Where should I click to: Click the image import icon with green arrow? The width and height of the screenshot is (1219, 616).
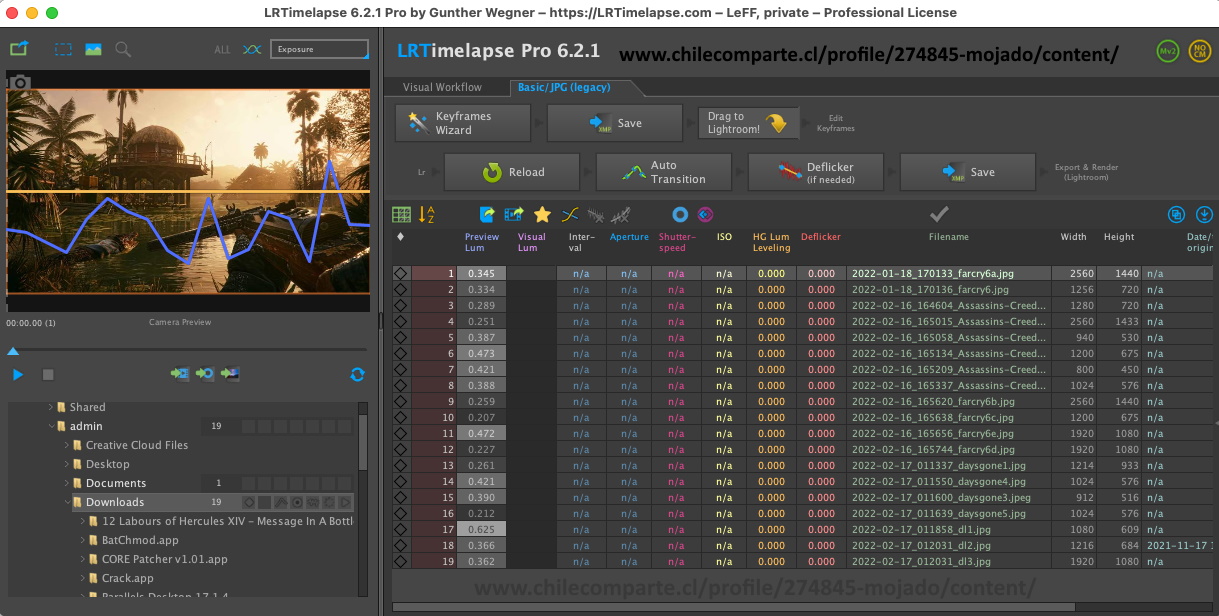[230, 374]
